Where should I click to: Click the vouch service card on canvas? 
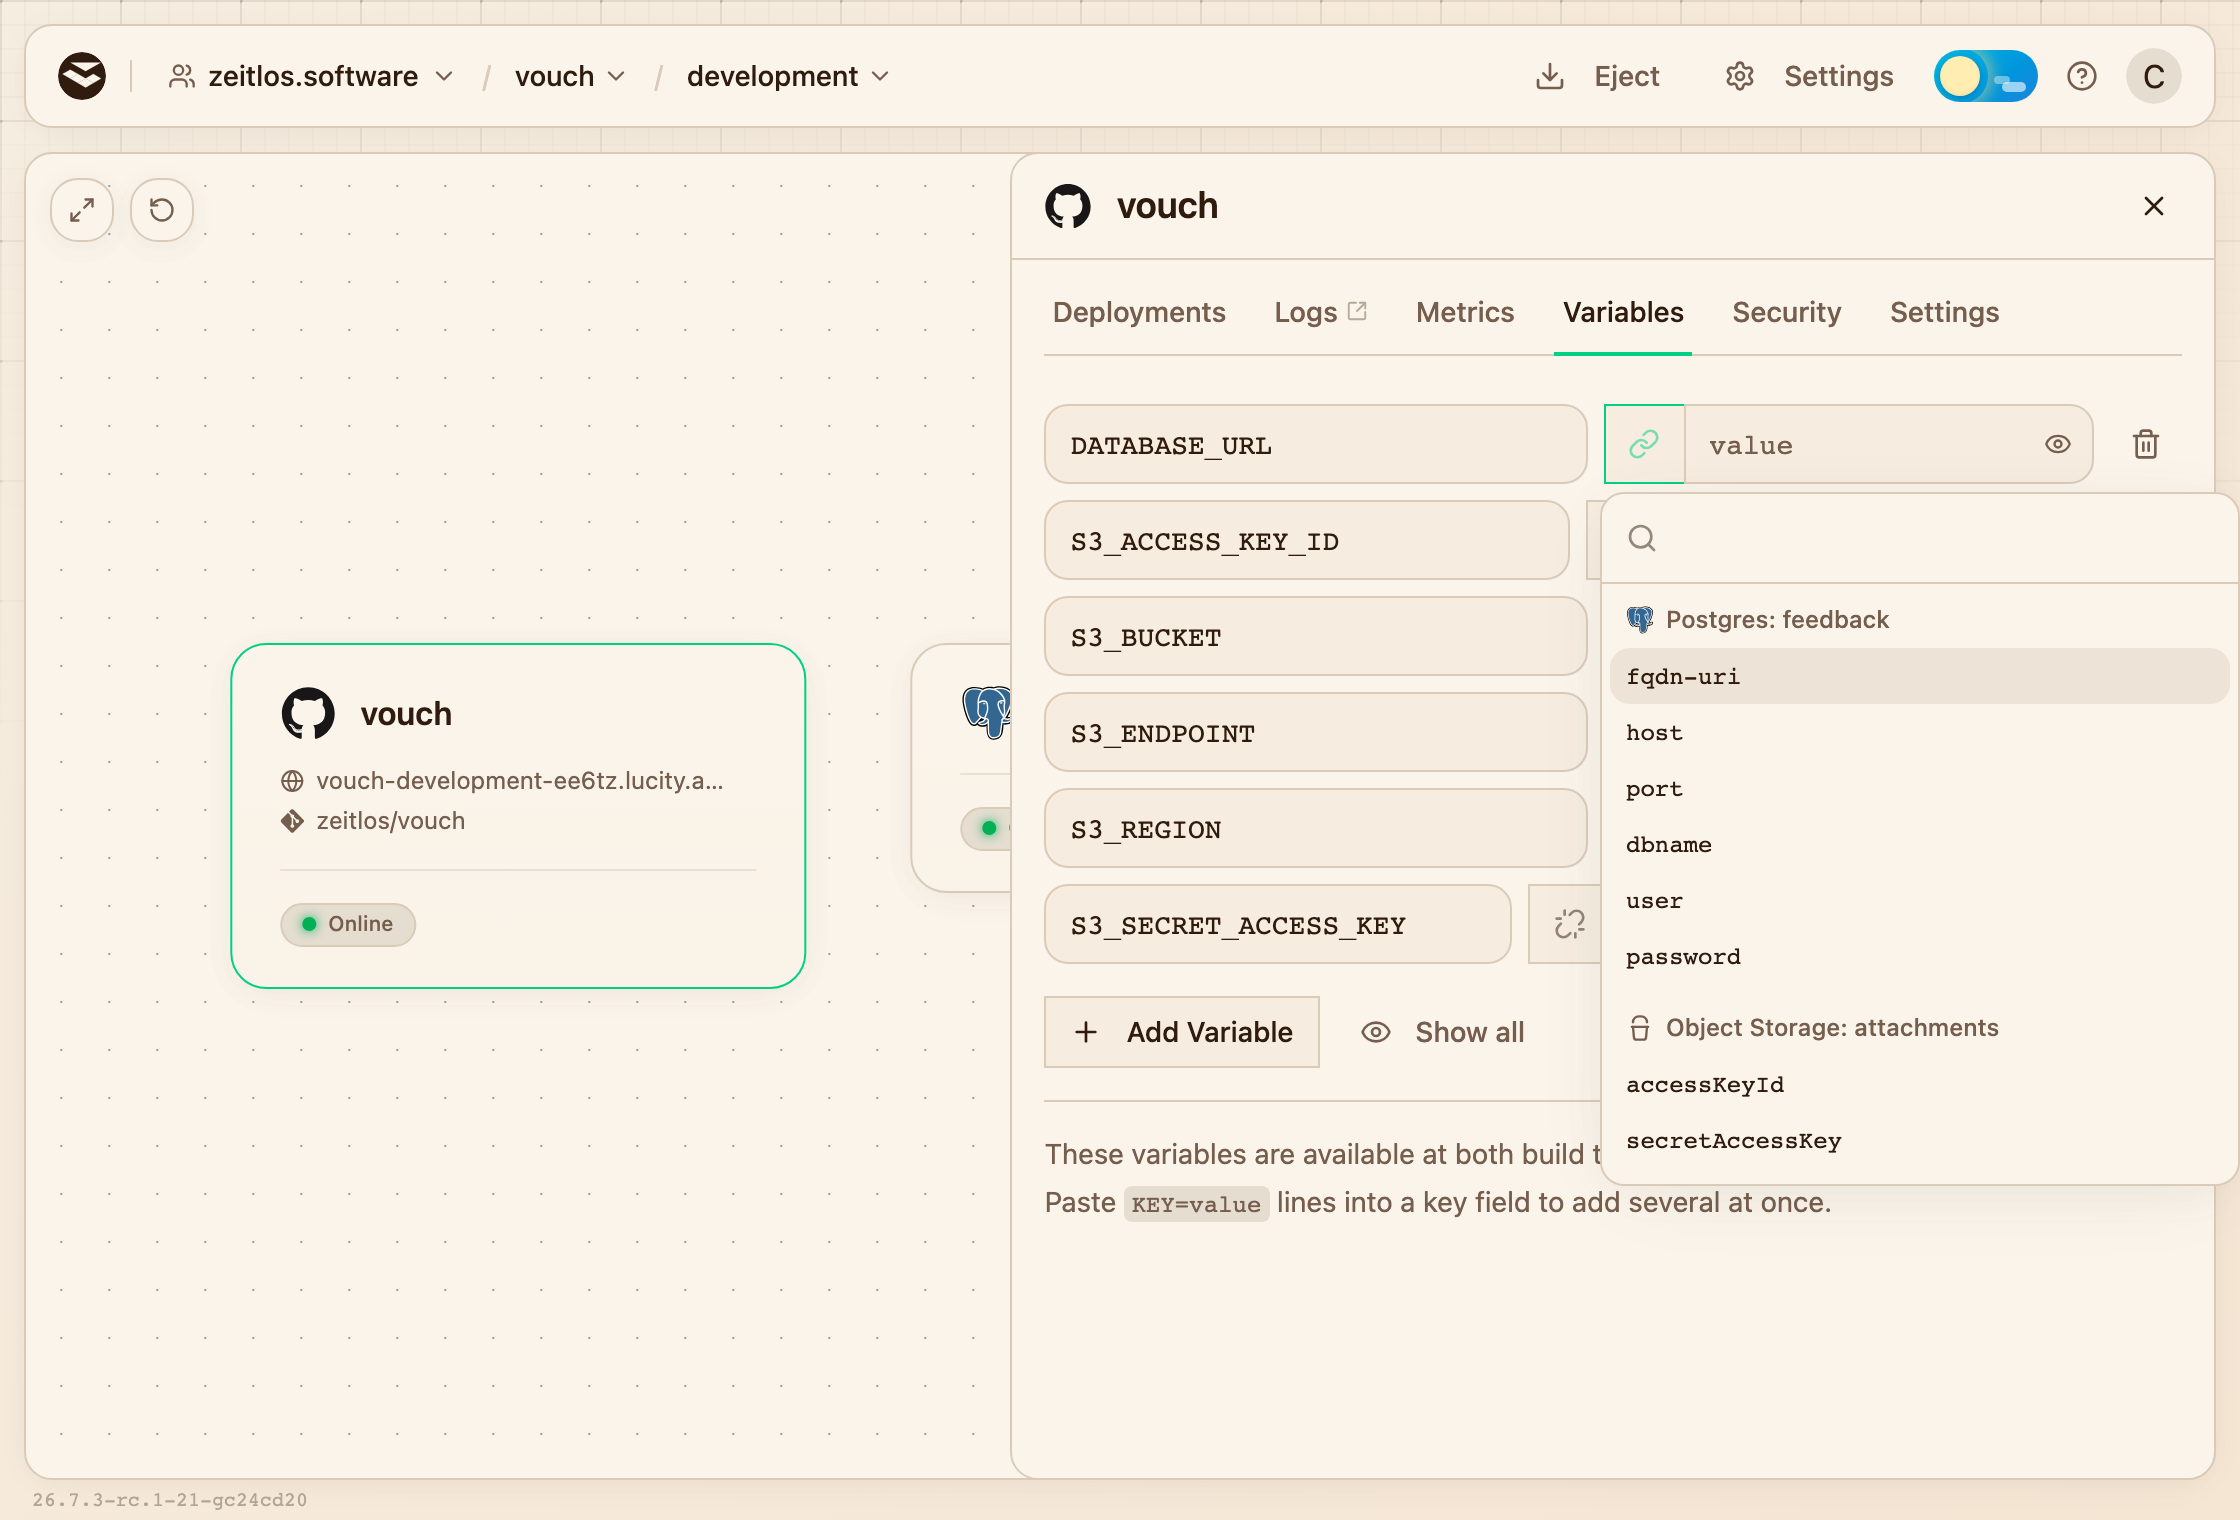point(518,816)
